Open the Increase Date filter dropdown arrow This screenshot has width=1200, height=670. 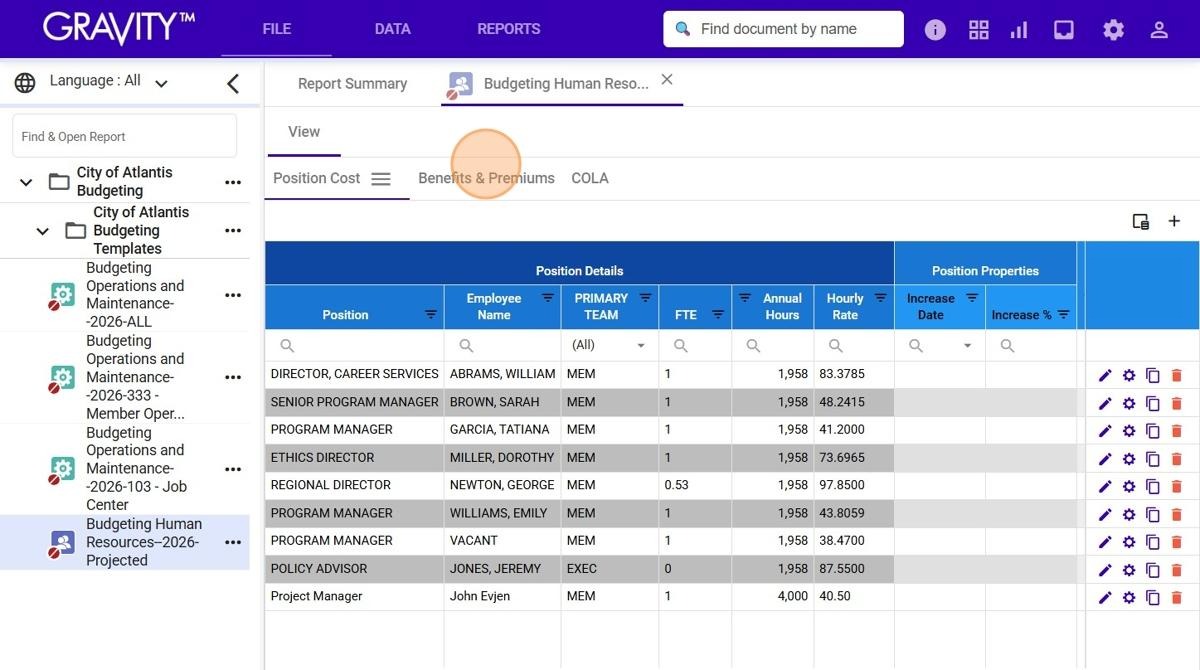click(967, 346)
